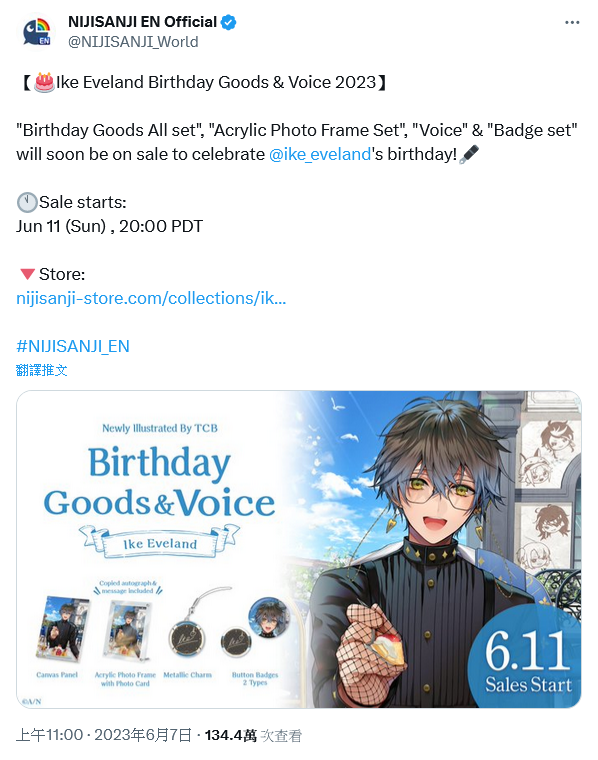Click the @NIJISANJI_World handle
Screen dimensions: 598x760
pos(133,42)
